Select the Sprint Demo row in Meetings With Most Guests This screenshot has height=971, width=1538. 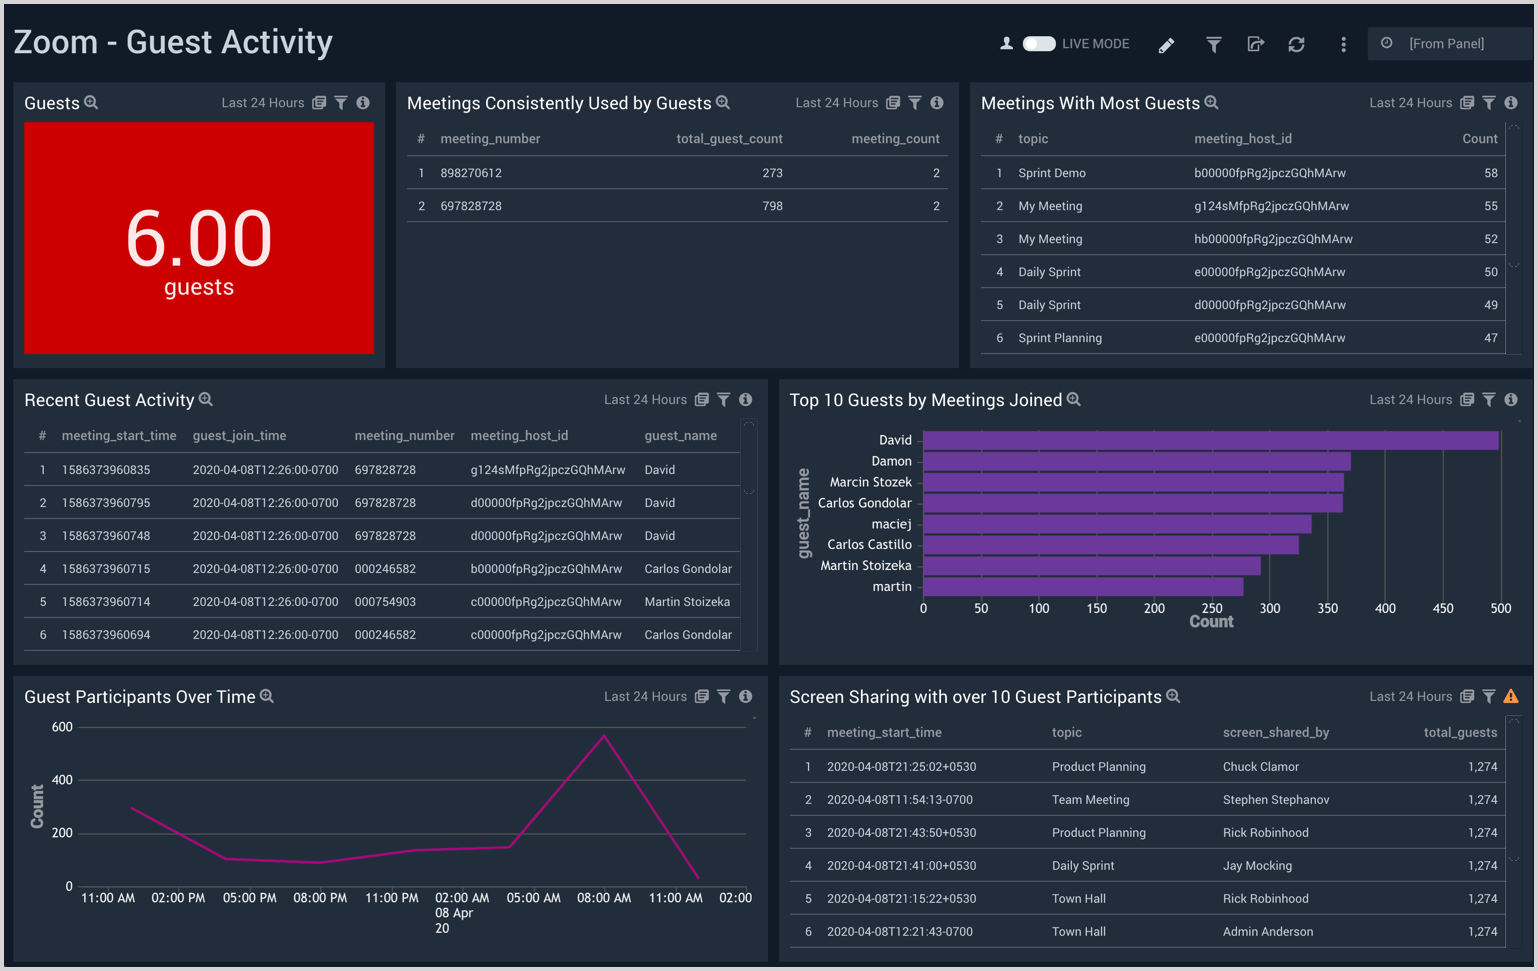[1050, 172]
